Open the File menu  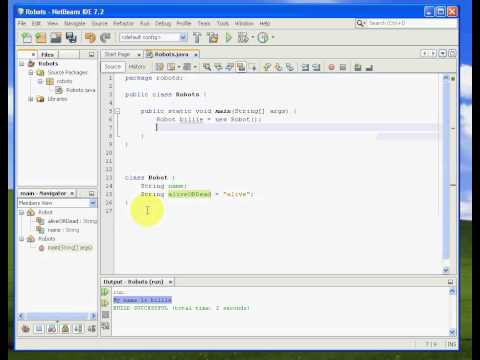[22, 23]
